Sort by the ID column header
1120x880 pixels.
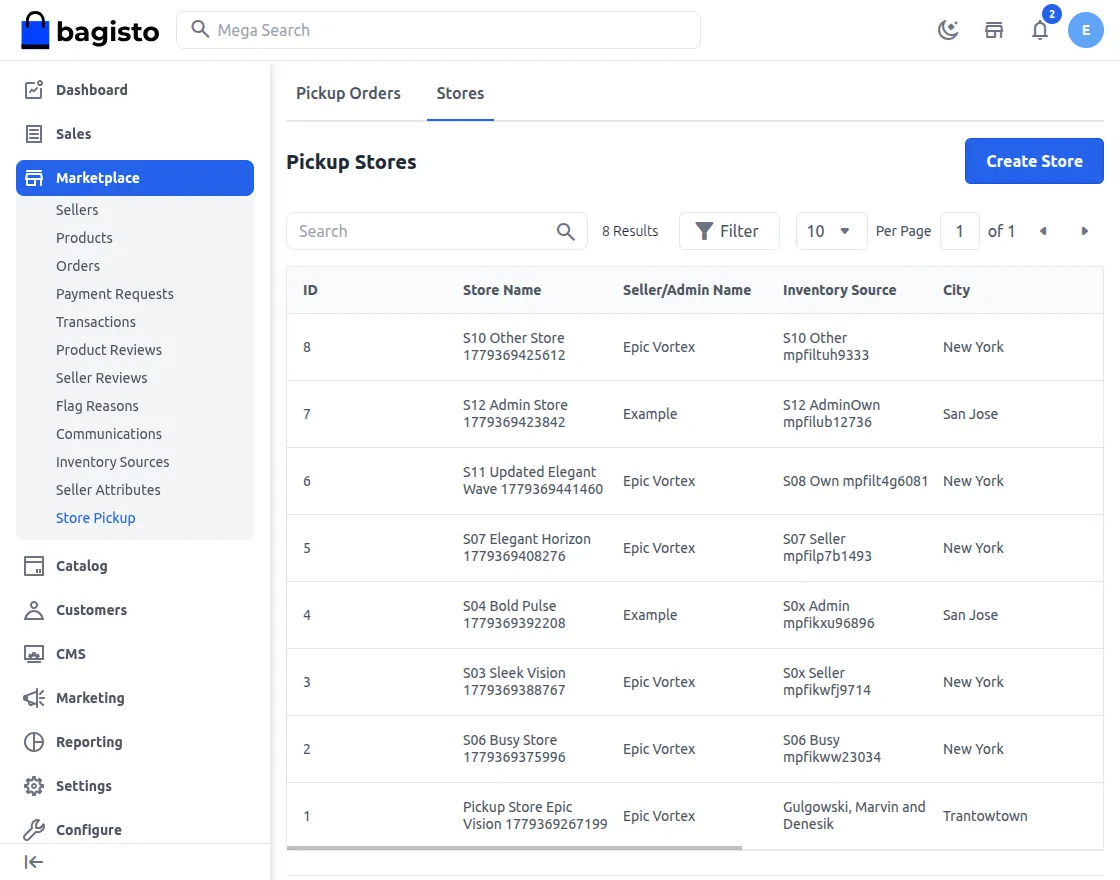(x=310, y=290)
